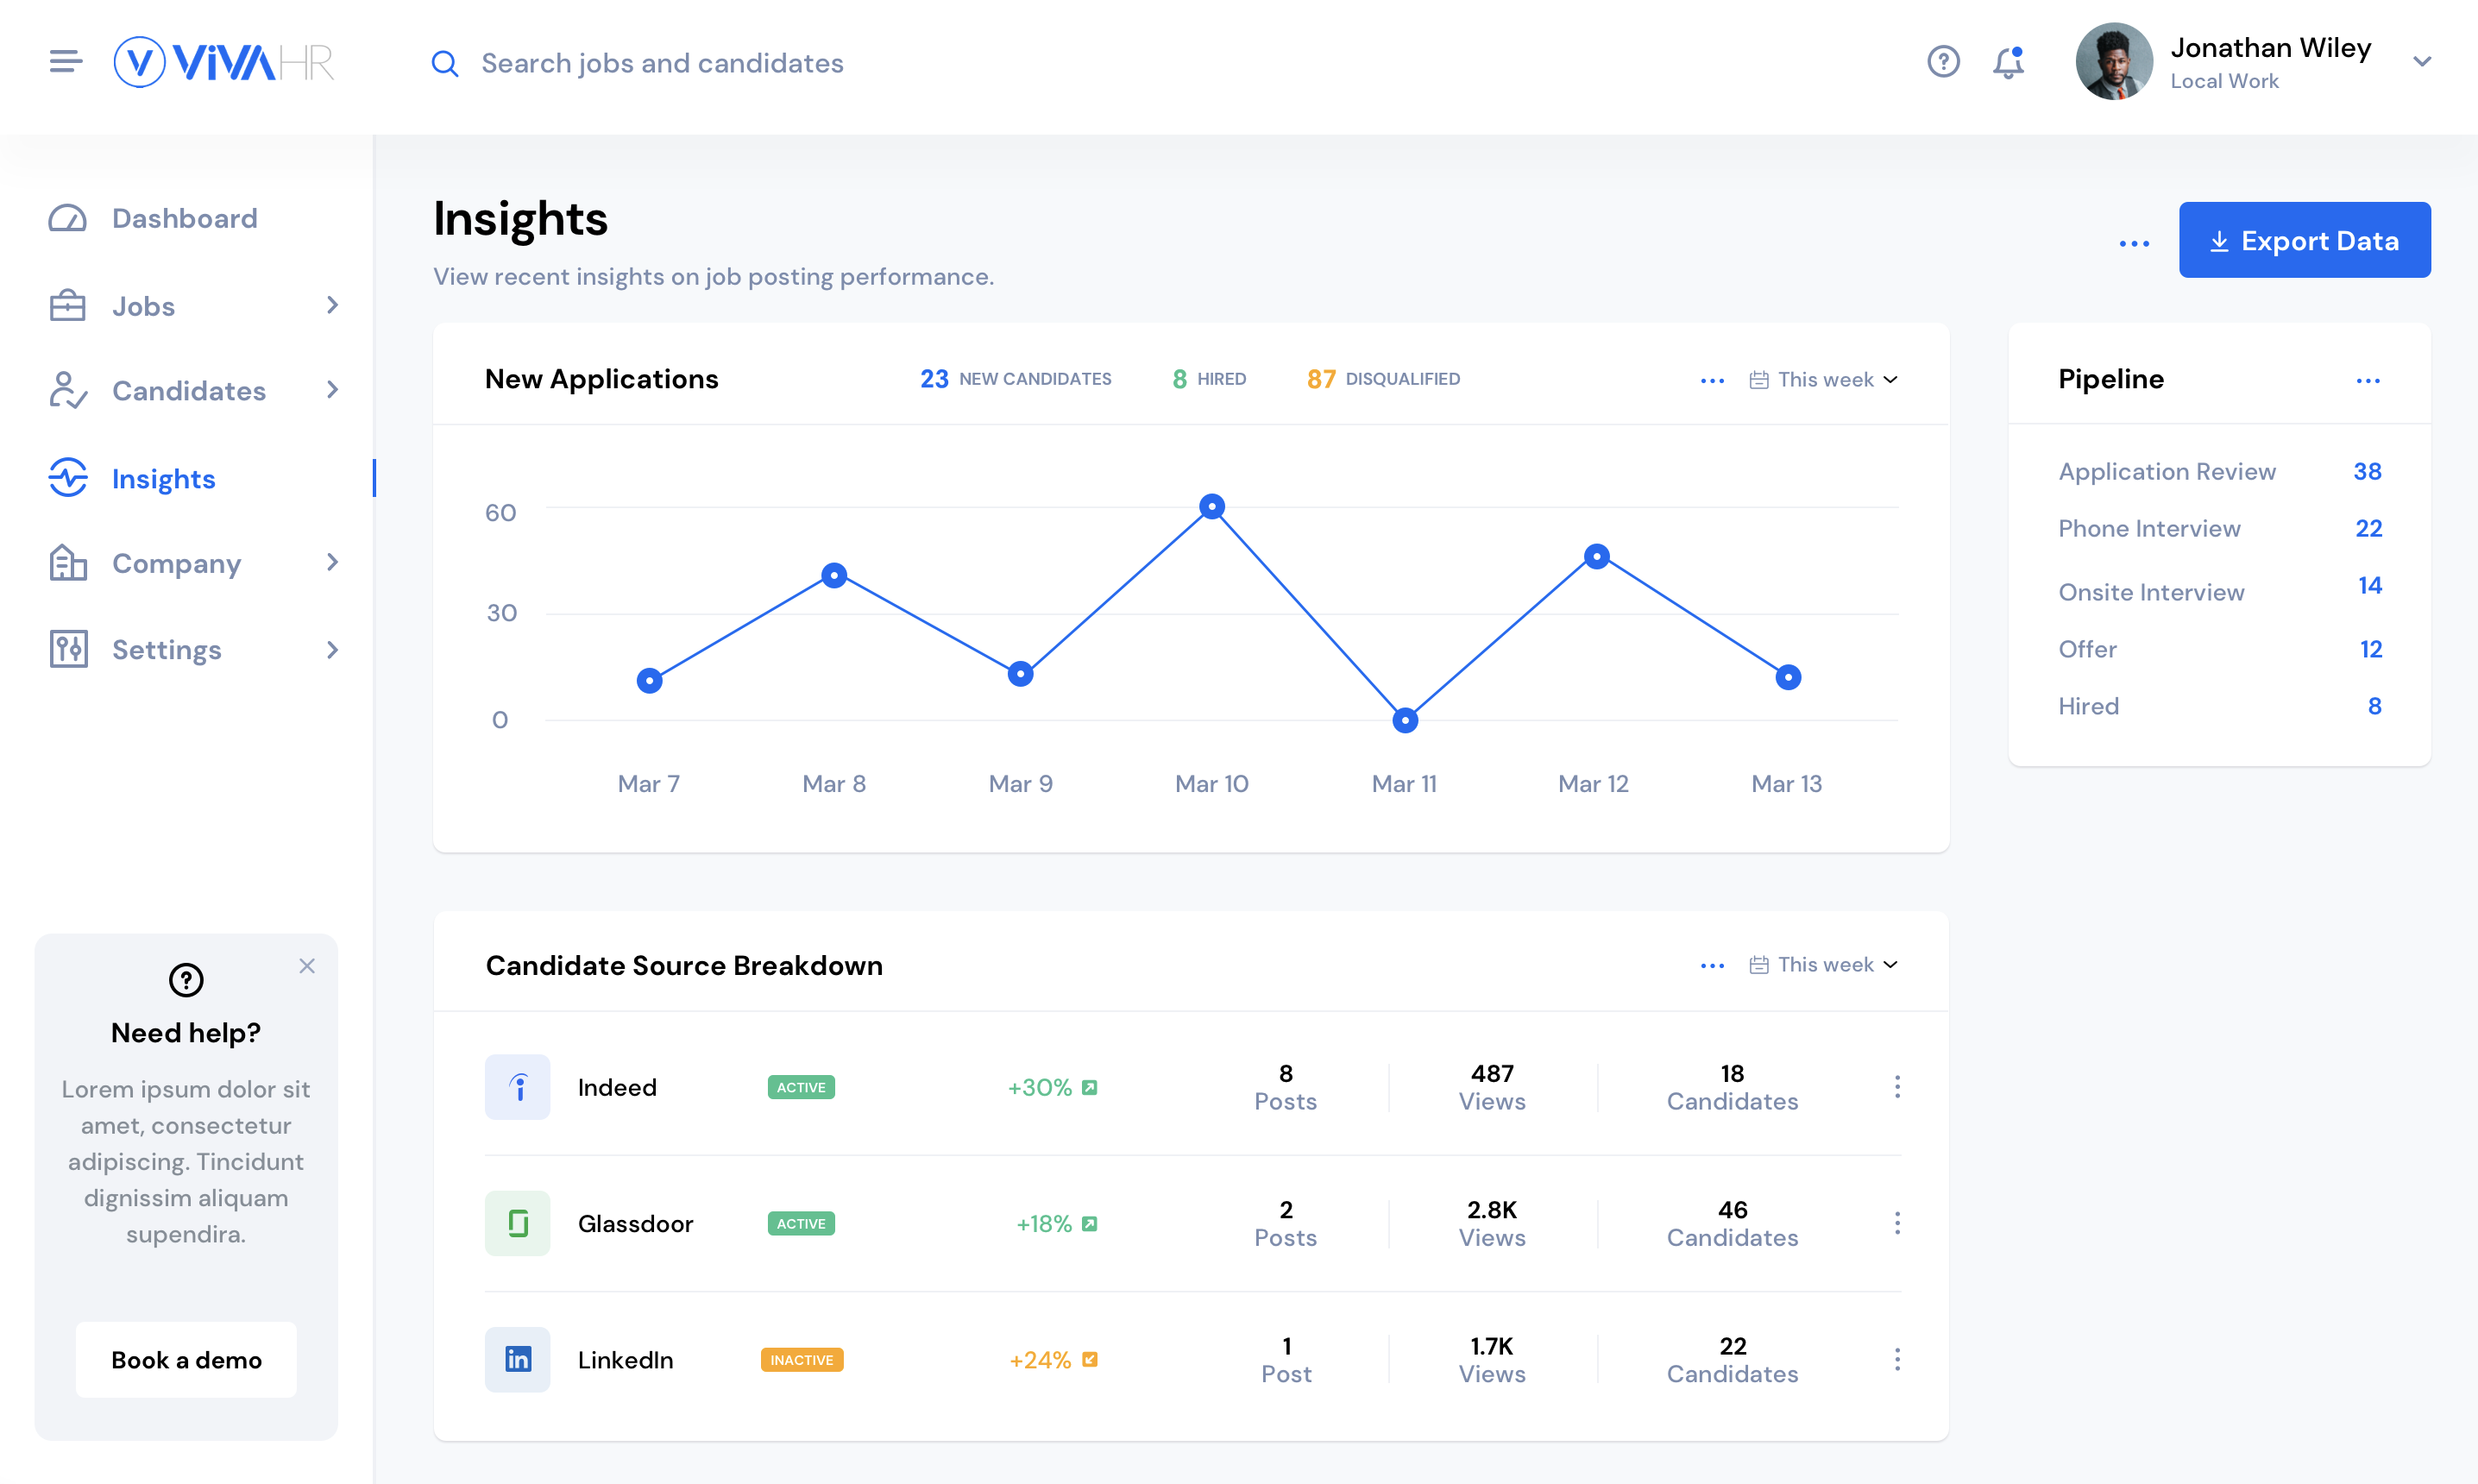The height and width of the screenshot is (1484, 2478).
Task: Click the Indeed source logo icon
Action: [517, 1087]
